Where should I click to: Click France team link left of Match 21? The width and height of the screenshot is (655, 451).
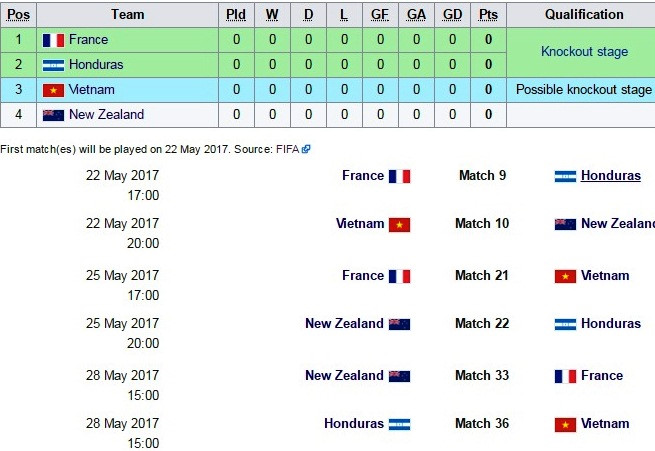click(363, 276)
